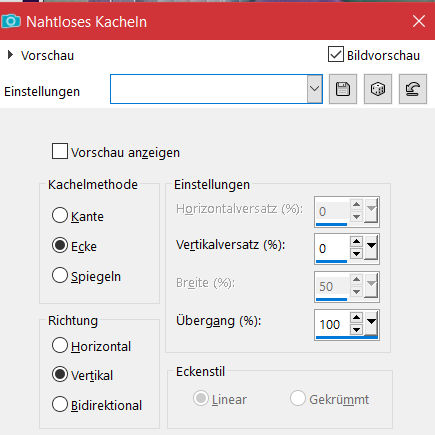Decrease Übergang with down arrow
Image resolution: width=435 pixels, height=435 pixels.
point(356,330)
